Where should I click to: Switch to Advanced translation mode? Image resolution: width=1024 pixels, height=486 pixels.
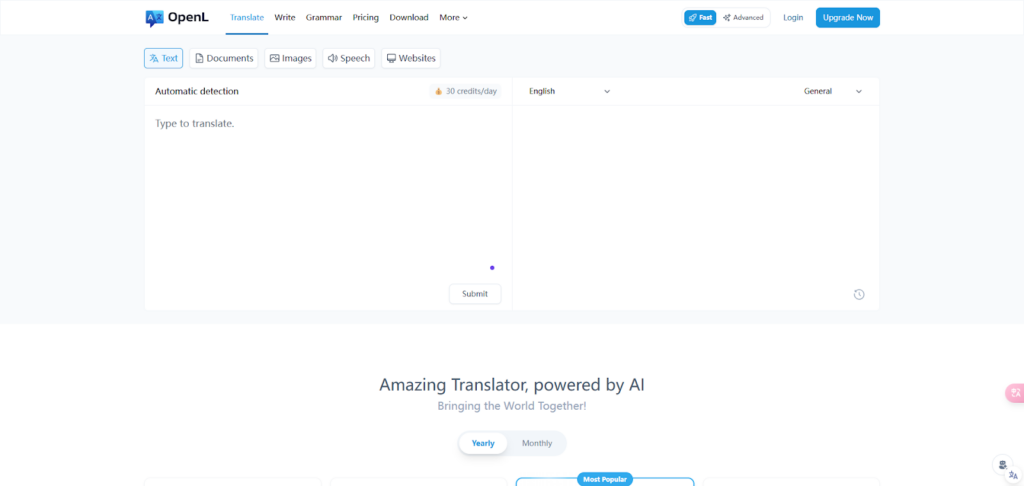(744, 18)
